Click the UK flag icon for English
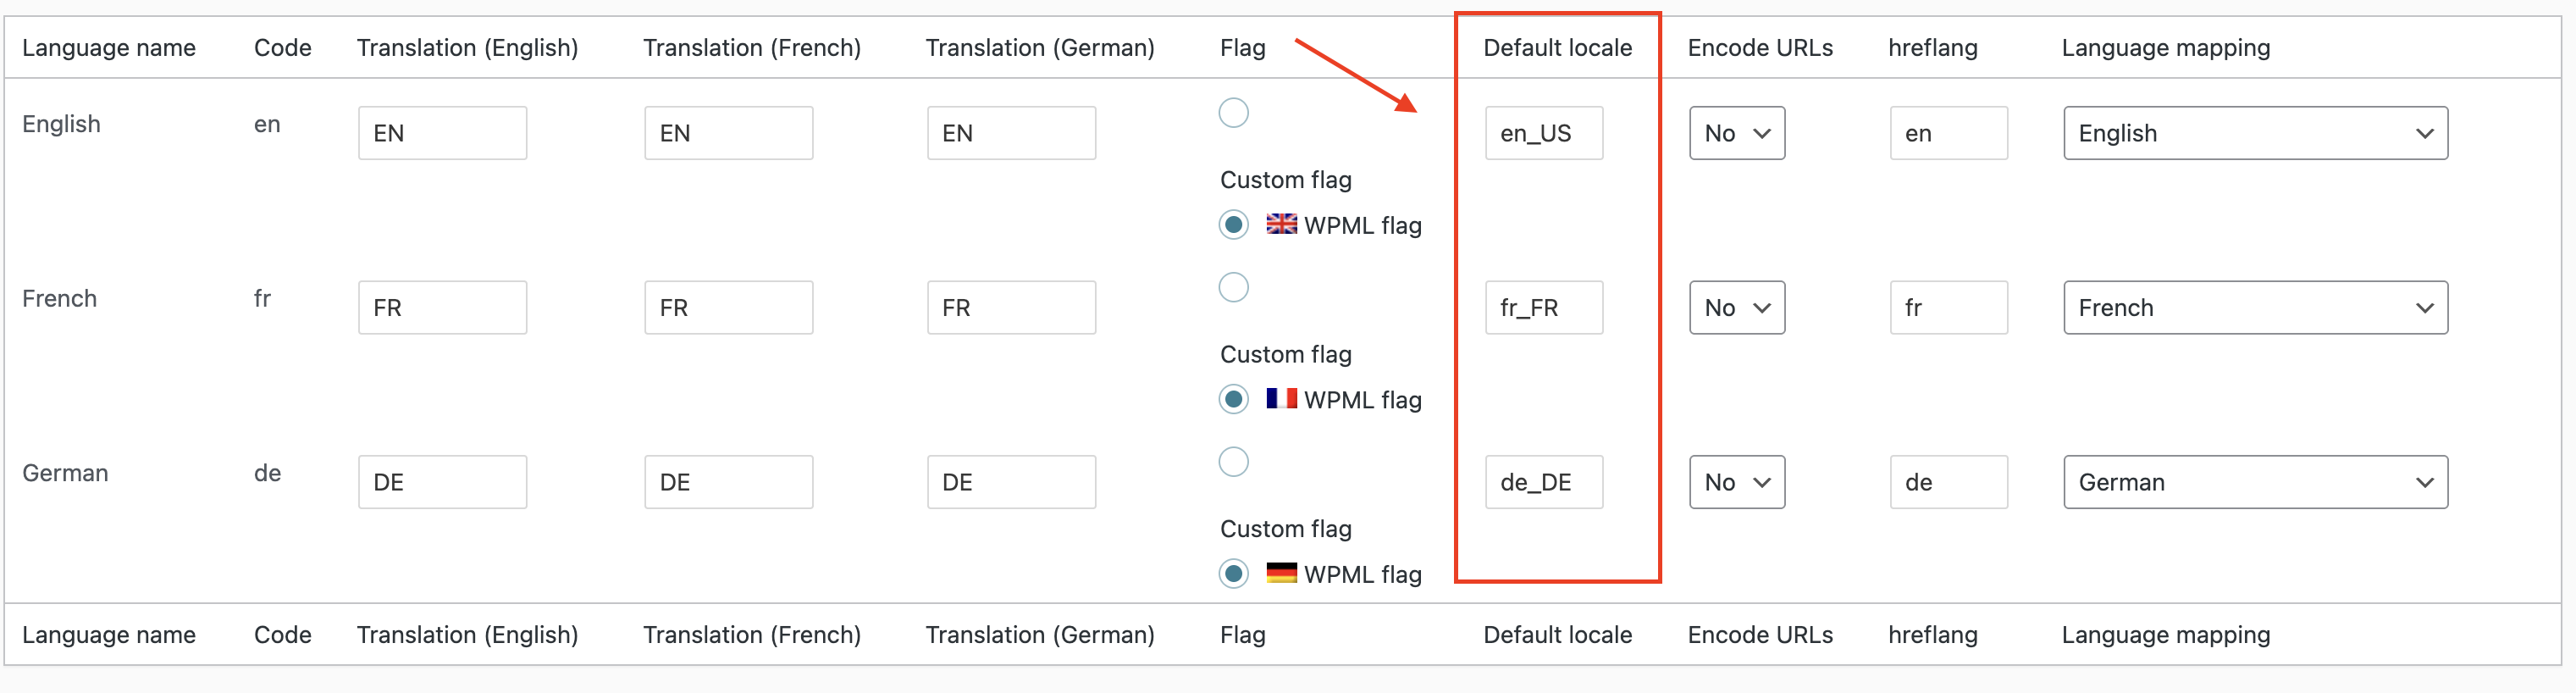The width and height of the screenshot is (2576, 693). (1281, 224)
